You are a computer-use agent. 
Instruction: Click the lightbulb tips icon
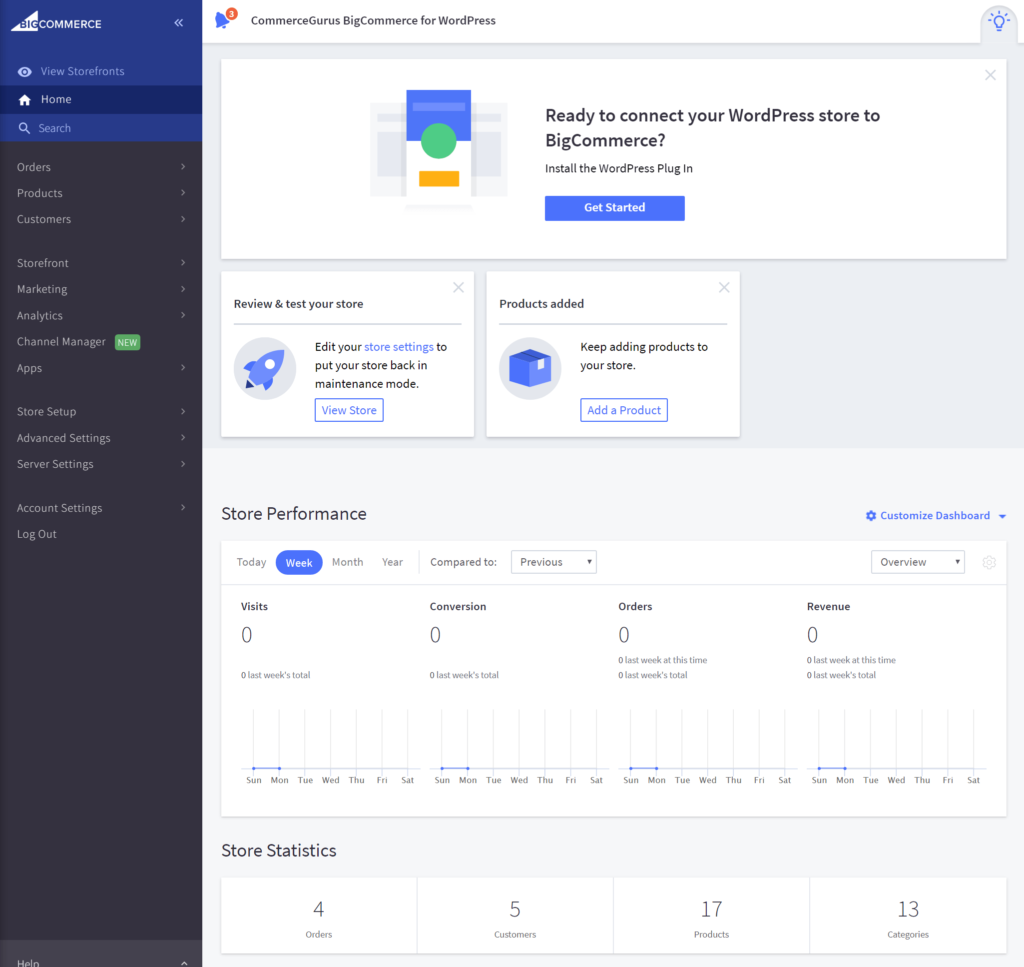999,21
